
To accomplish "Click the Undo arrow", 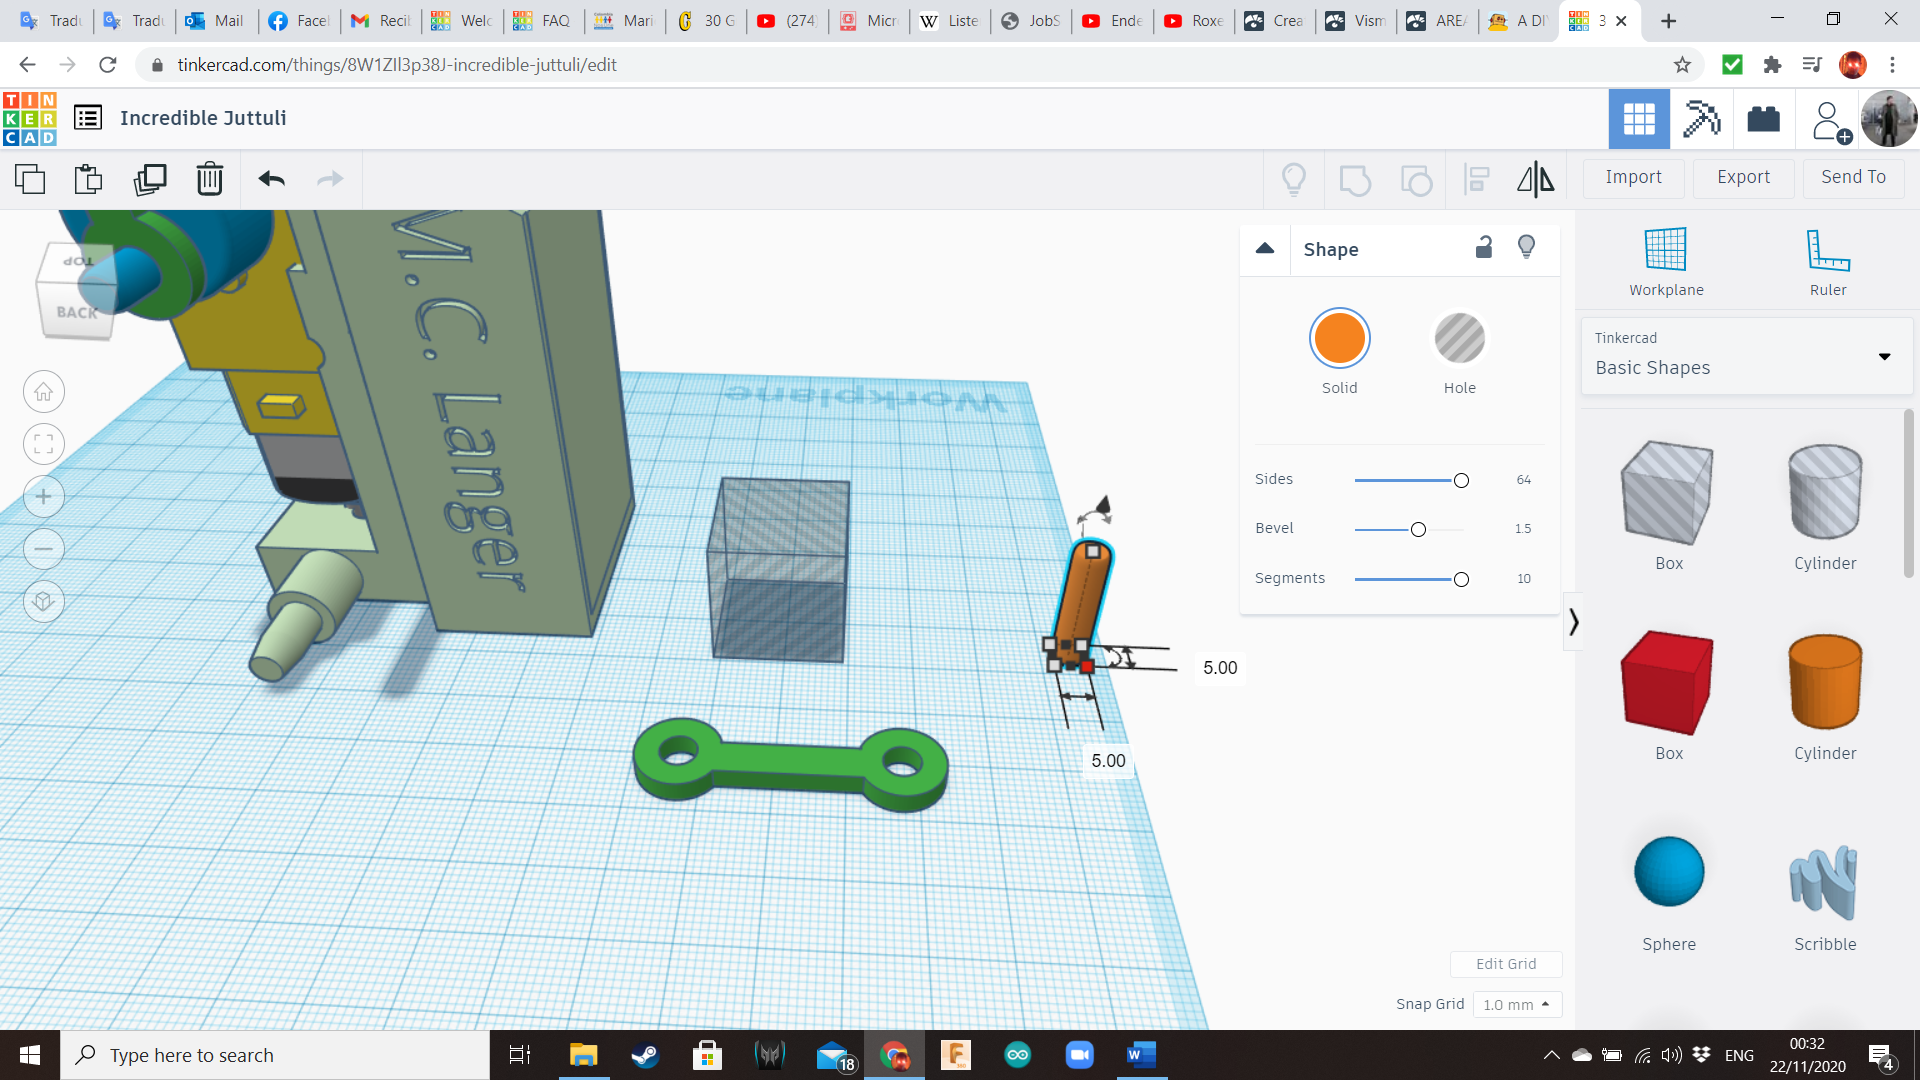I will click(271, 180).
